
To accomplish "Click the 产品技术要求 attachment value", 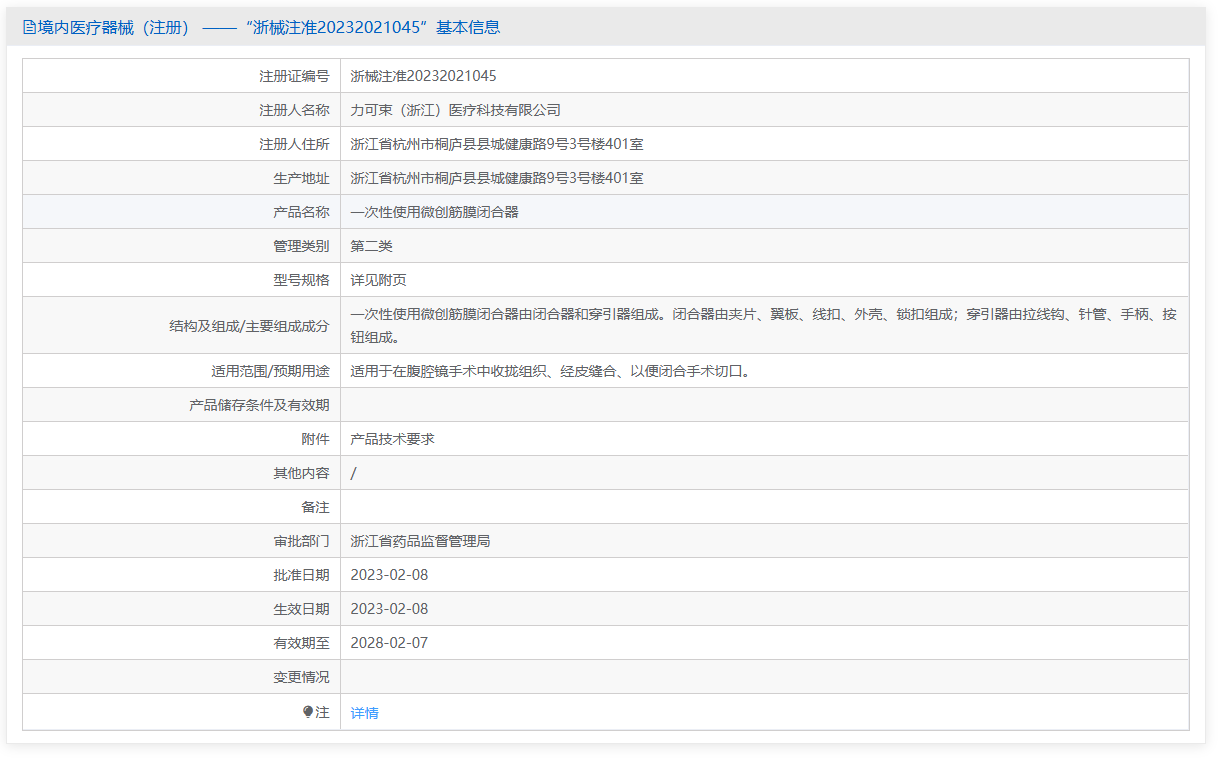I will (x=393, y=439).
